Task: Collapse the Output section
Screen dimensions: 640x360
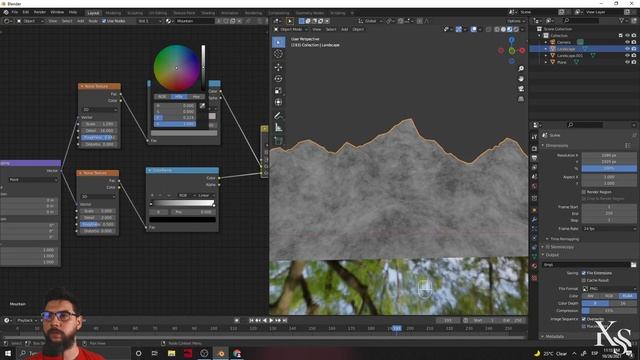Action: point(551,255)
